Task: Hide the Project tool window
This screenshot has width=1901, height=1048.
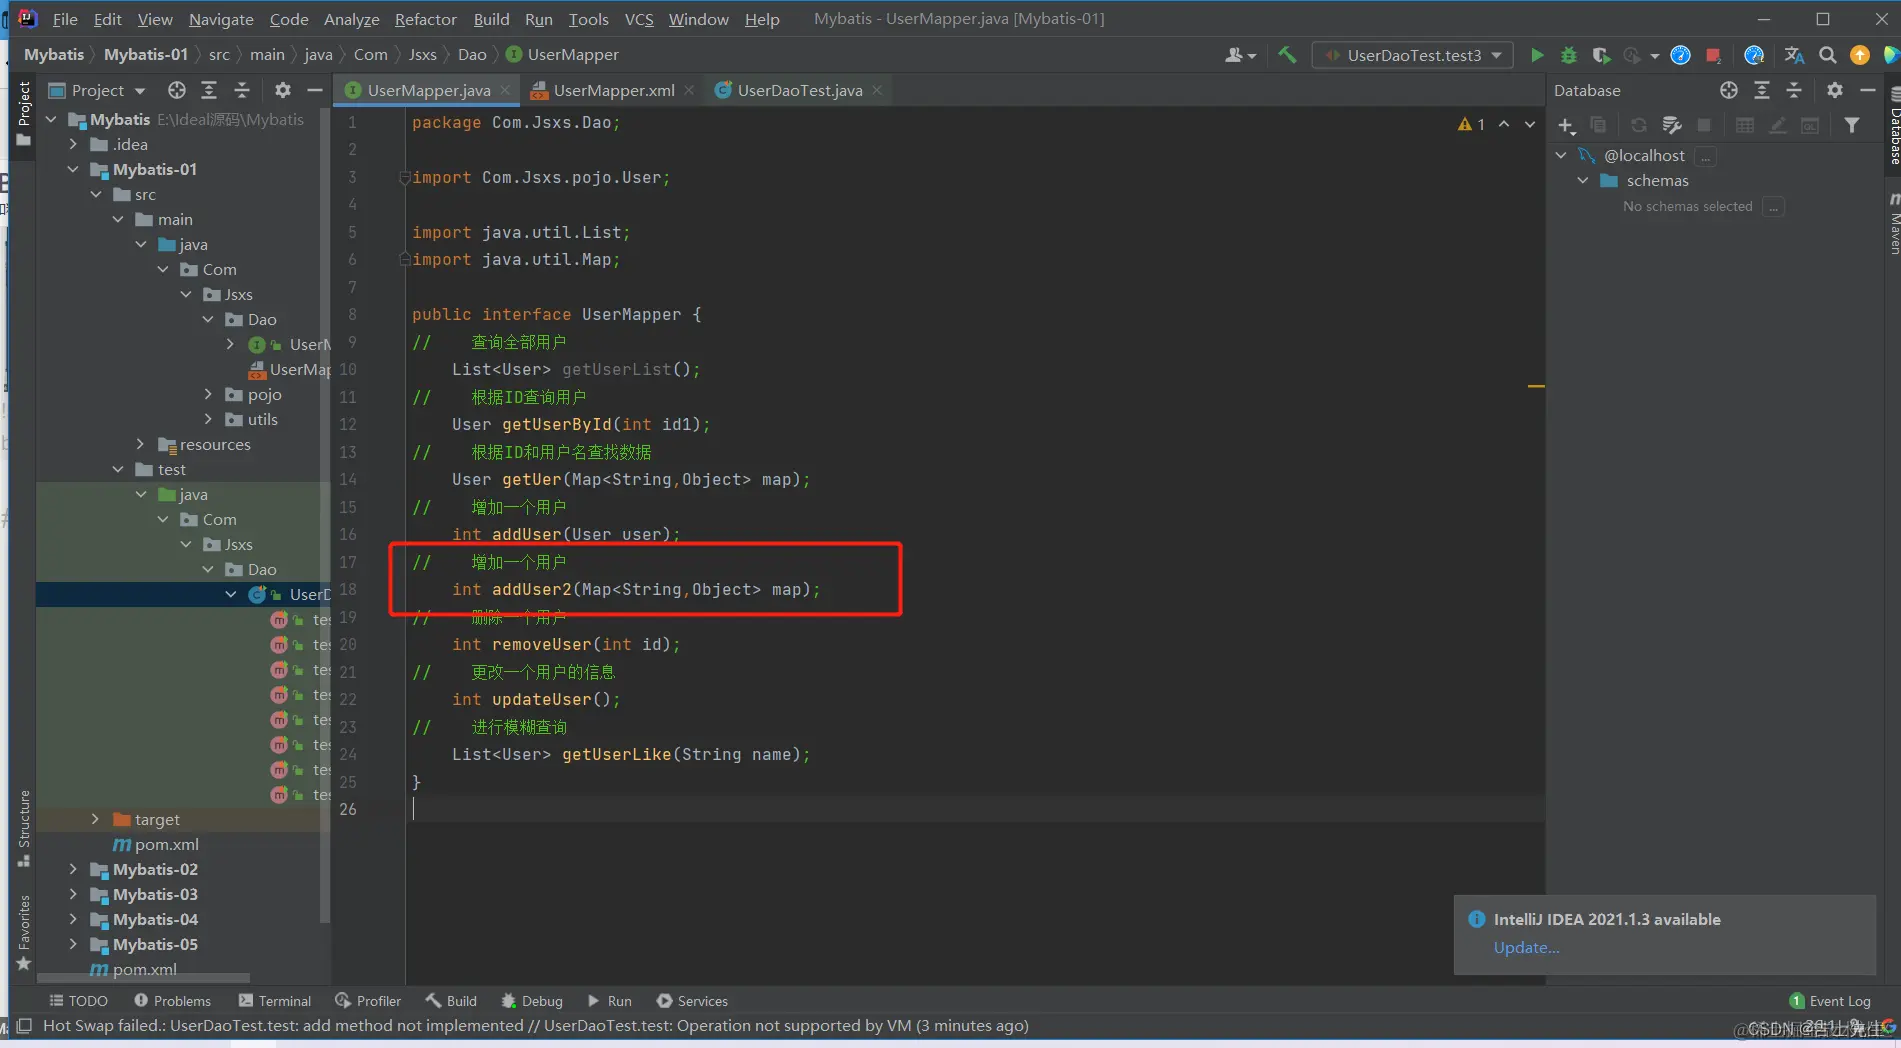Action: pos(315,90)
